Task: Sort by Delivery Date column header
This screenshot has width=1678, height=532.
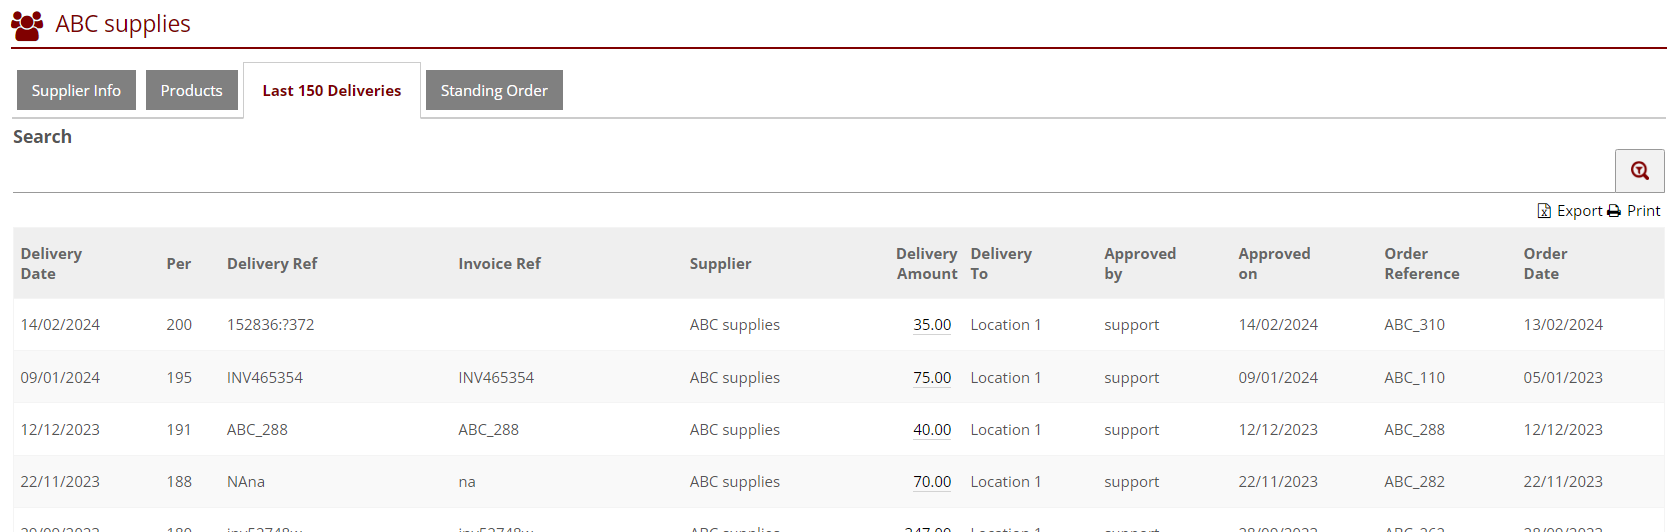Action: click(51, 264)
